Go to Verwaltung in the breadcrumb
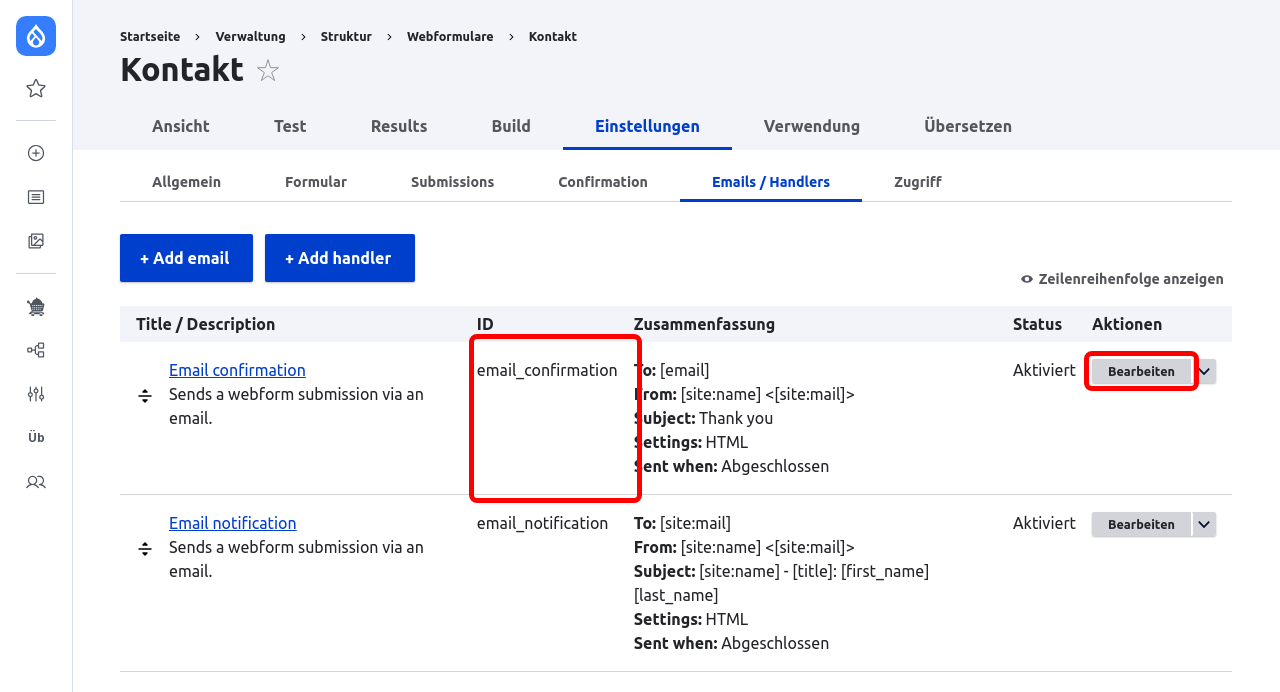Image resolution: width=1280 pixels, height=692 pixels. click(250, 36)
